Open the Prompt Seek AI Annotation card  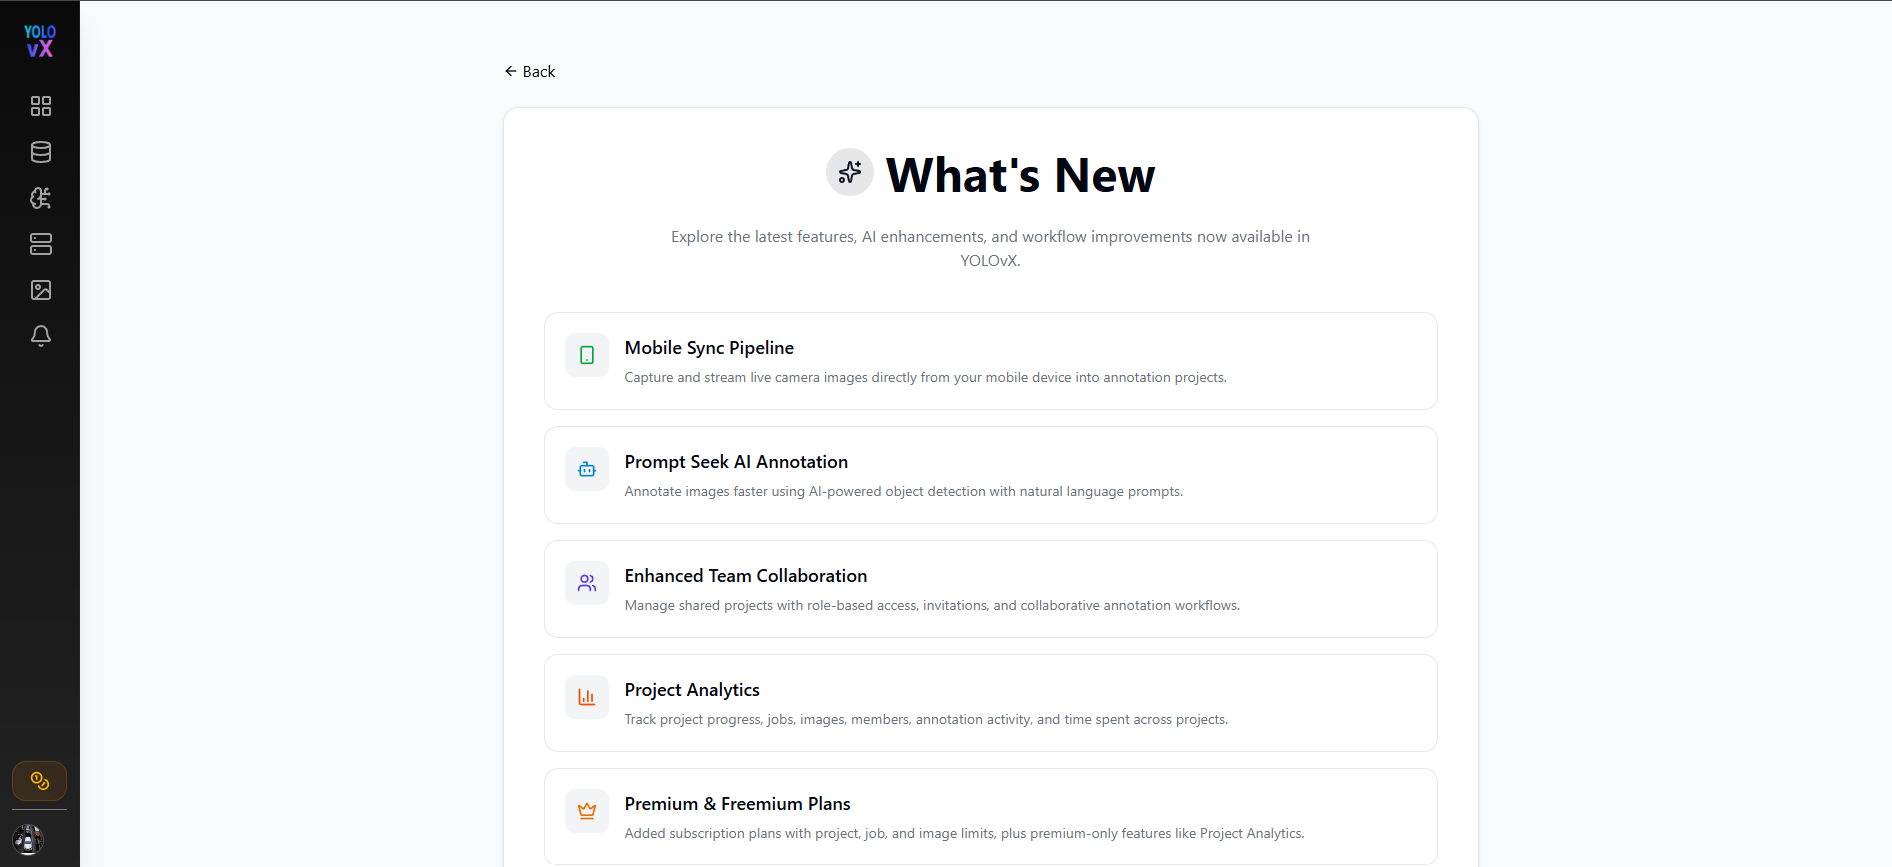pyautogui.click(x=991, y=475)
